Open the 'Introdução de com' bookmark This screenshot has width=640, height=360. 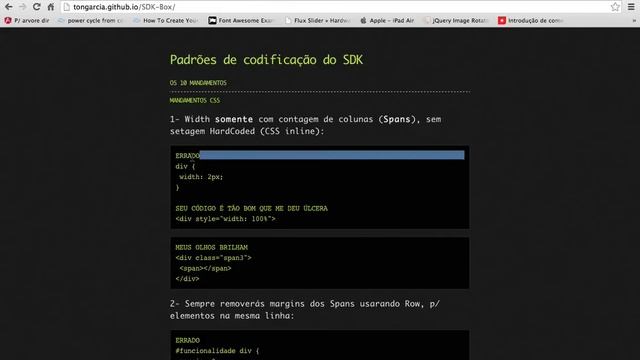[x=531, y=20]
